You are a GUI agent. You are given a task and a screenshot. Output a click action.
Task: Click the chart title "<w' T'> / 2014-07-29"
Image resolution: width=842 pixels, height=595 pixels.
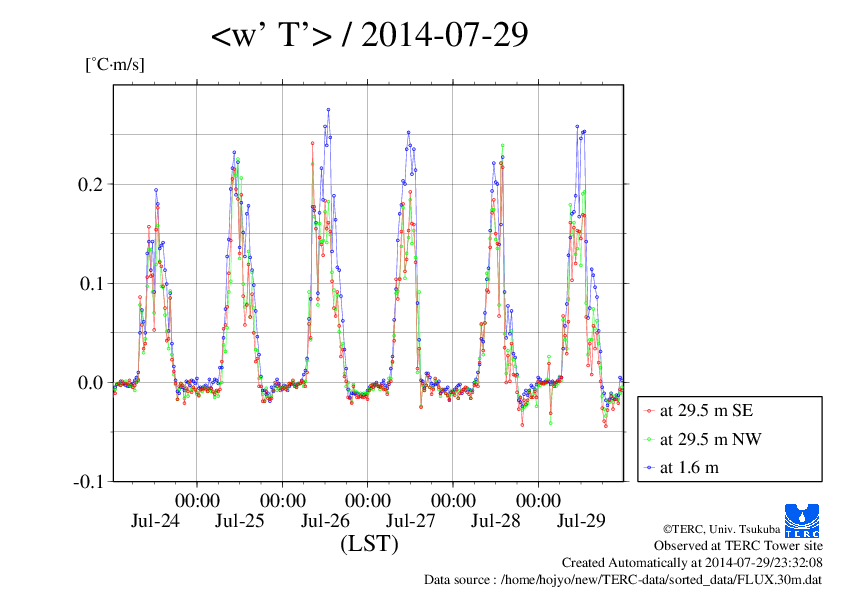click(x=369, y=35)
